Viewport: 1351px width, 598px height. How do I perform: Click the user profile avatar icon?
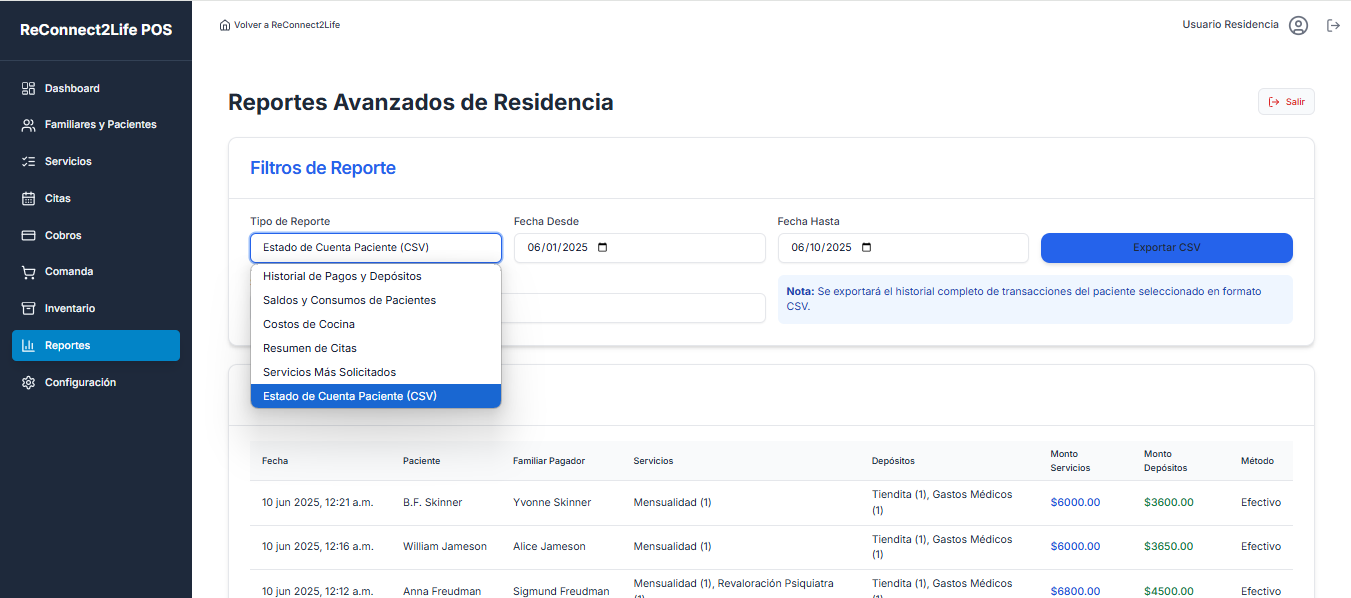1298,25
